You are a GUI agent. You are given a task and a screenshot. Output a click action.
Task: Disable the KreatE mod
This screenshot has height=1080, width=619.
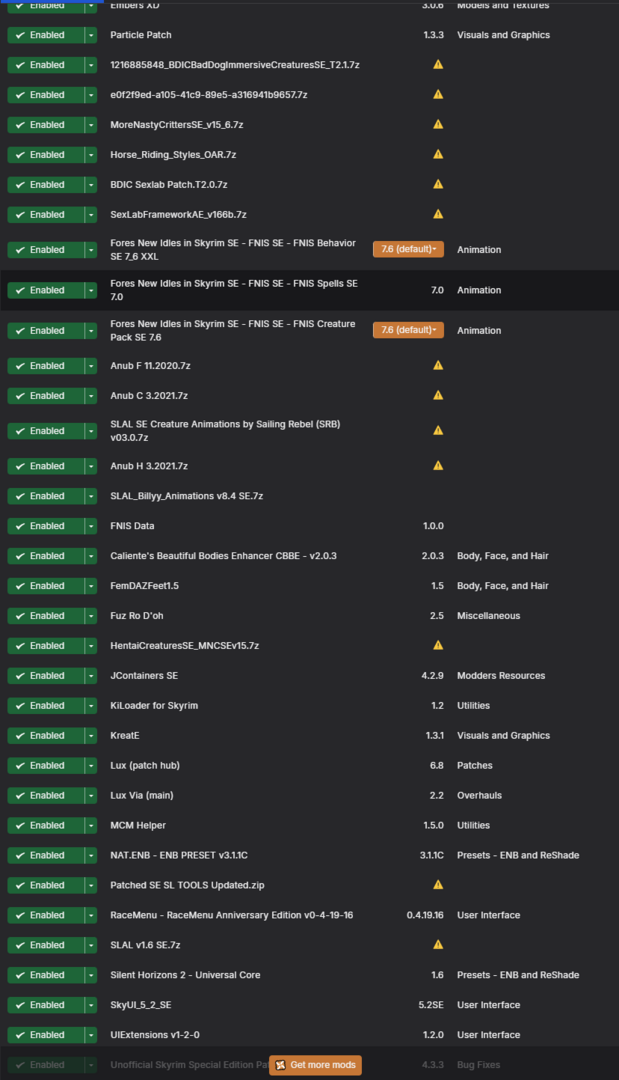point(45,736)
